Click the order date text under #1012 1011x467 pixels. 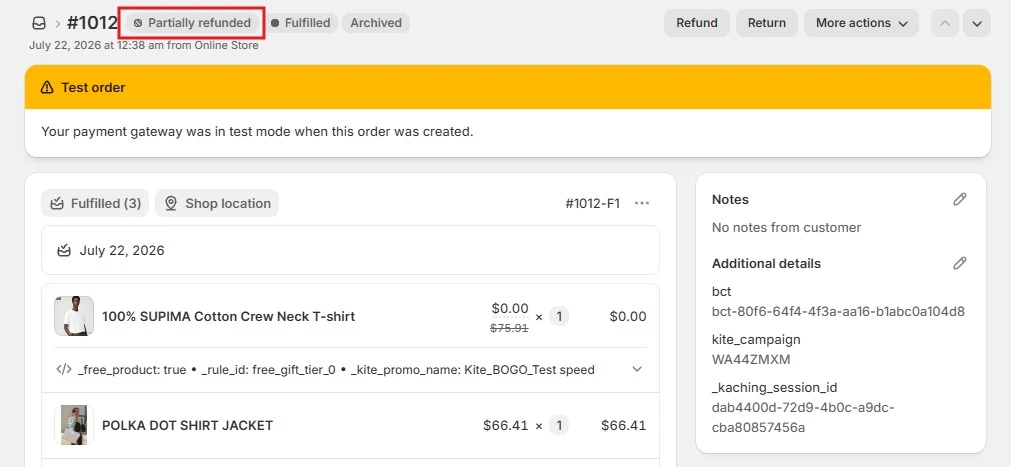coord(144,46)
